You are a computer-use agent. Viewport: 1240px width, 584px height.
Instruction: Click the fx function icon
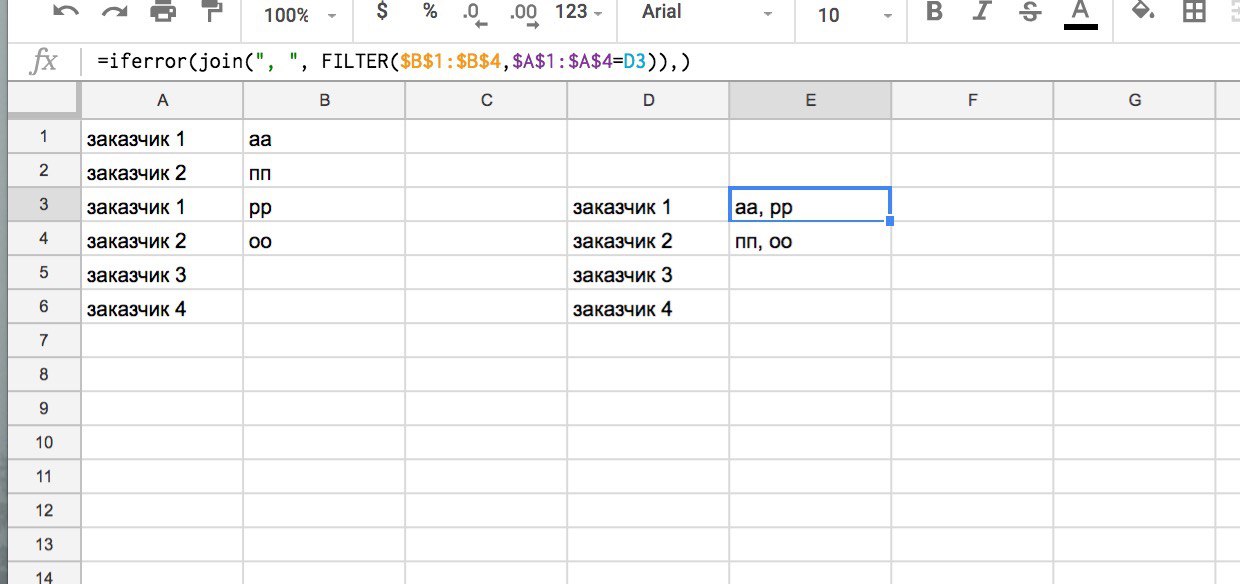click(x=45, y=62)
